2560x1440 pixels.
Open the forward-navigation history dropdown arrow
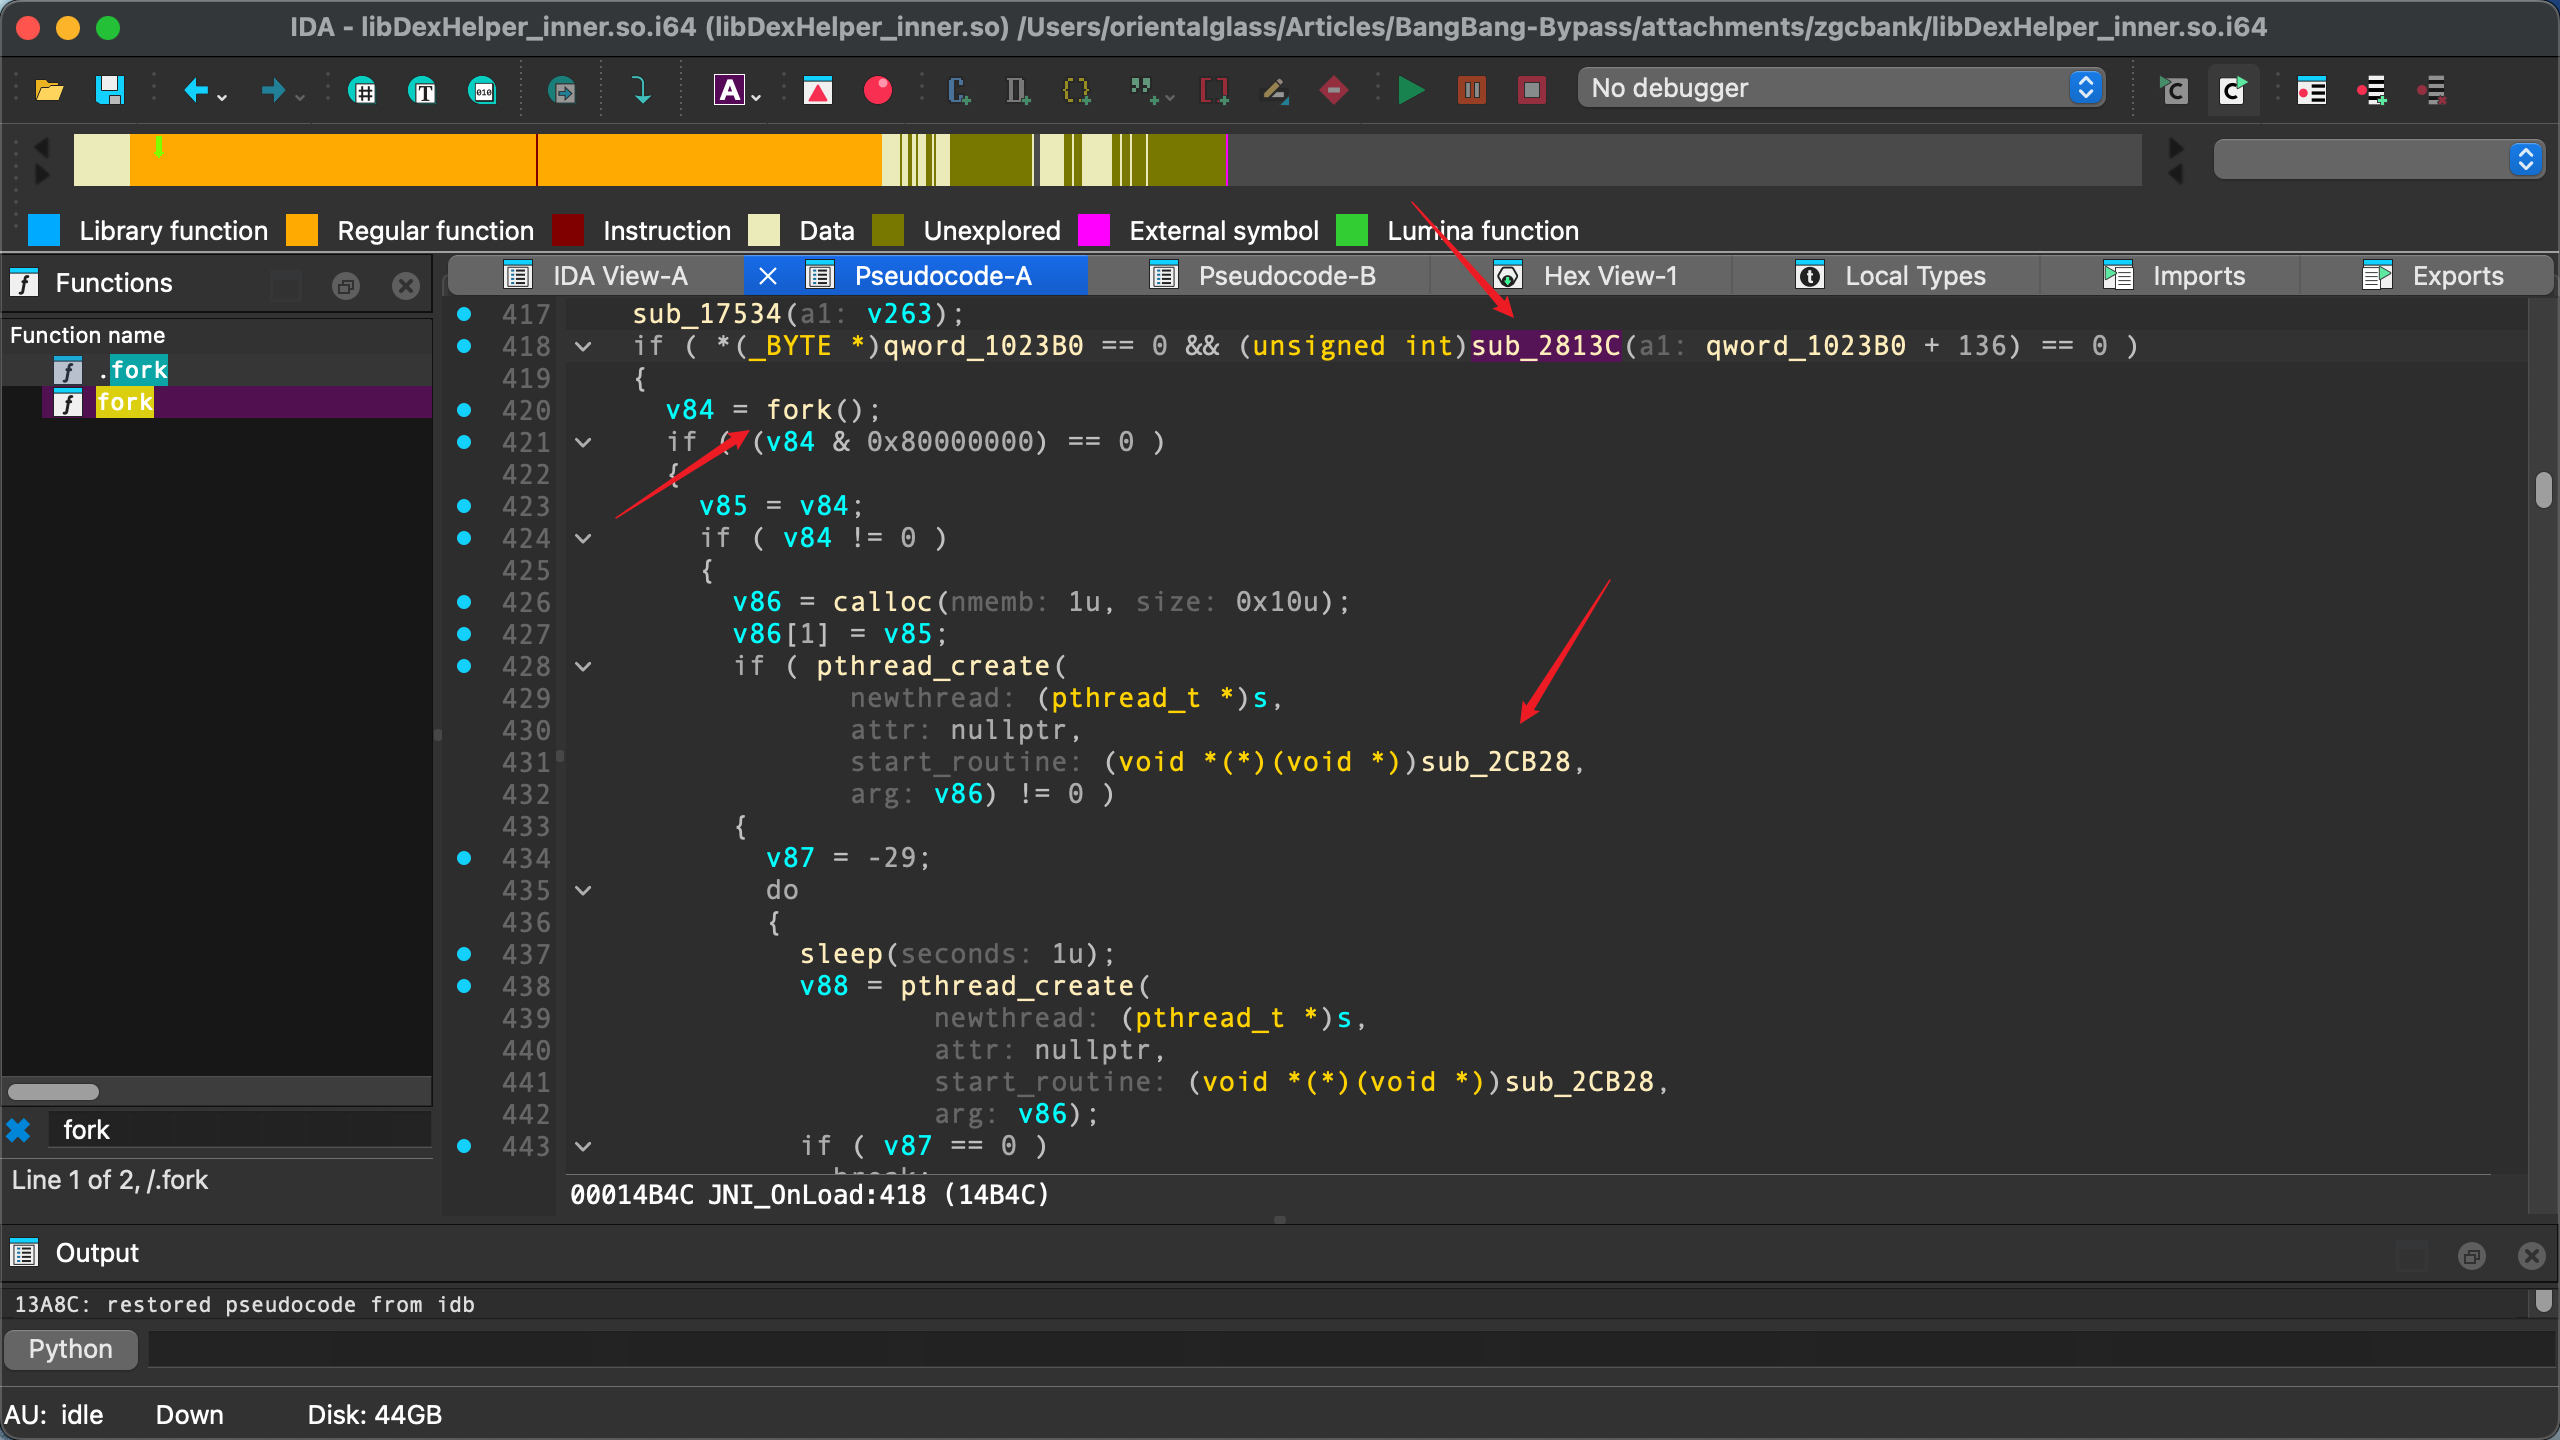(x=299, y=97)
